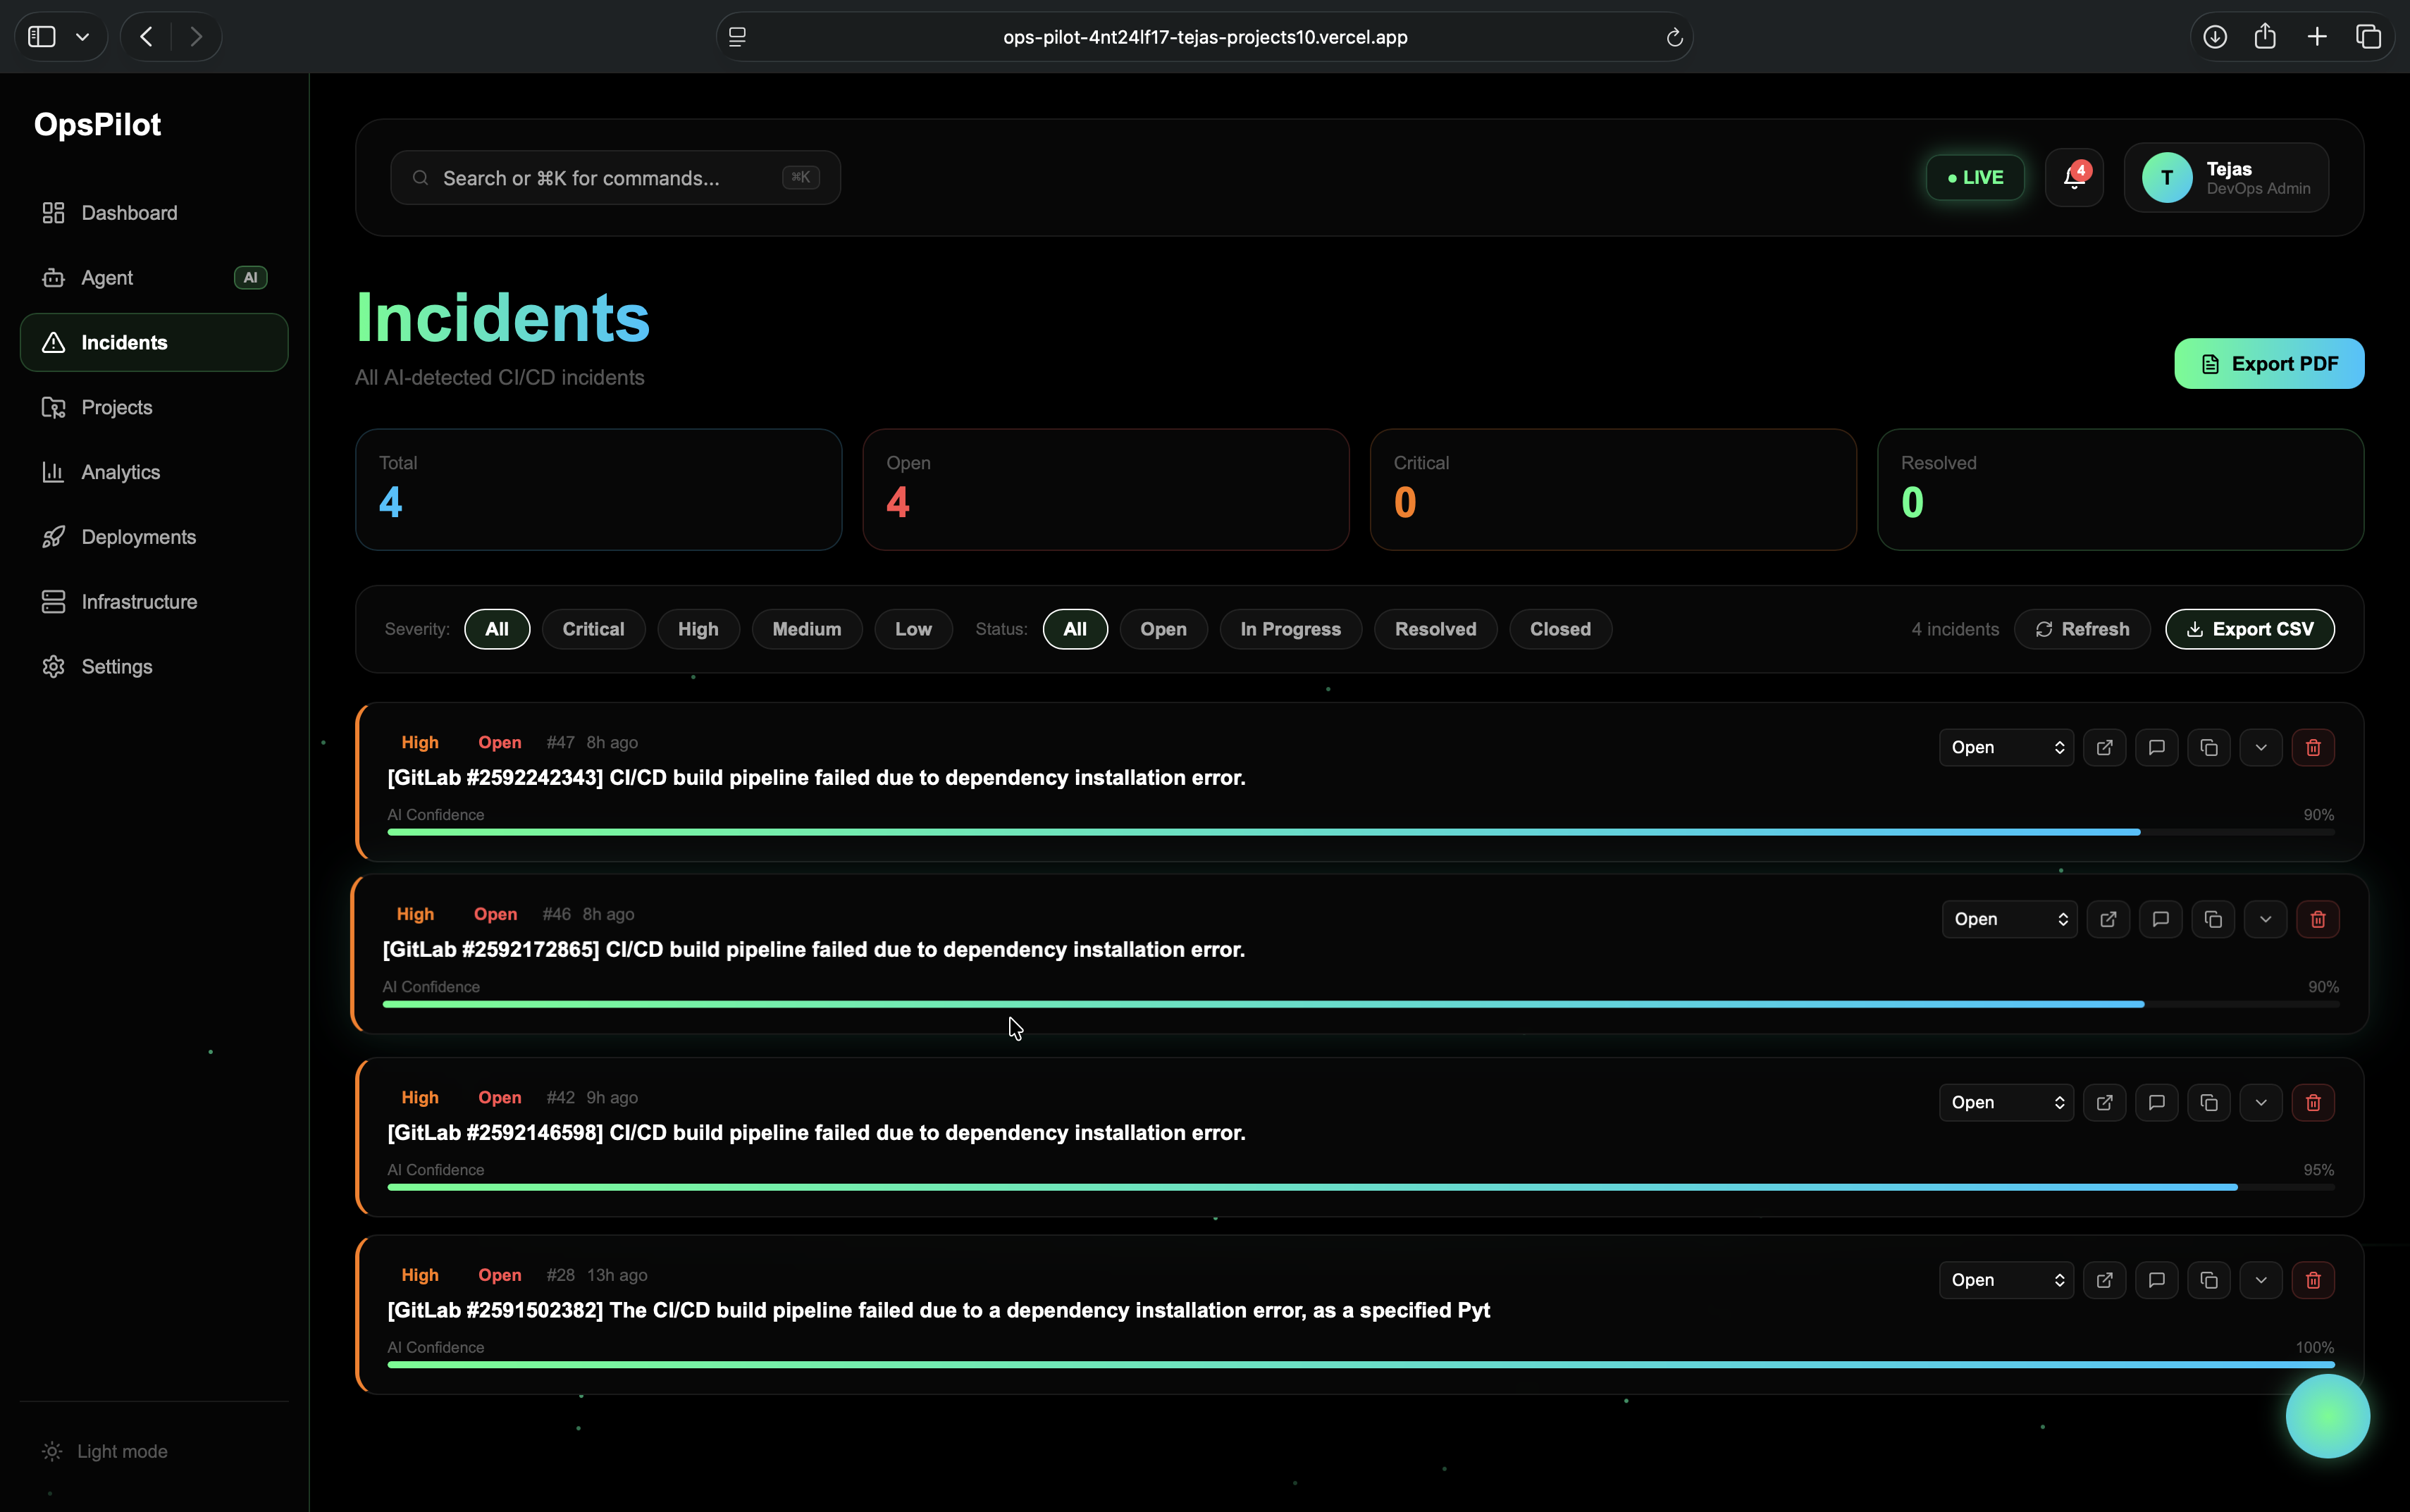The image size is (2410, 1512).
Task: Click the OpsPilot logo
Action: tap(97, 124)
